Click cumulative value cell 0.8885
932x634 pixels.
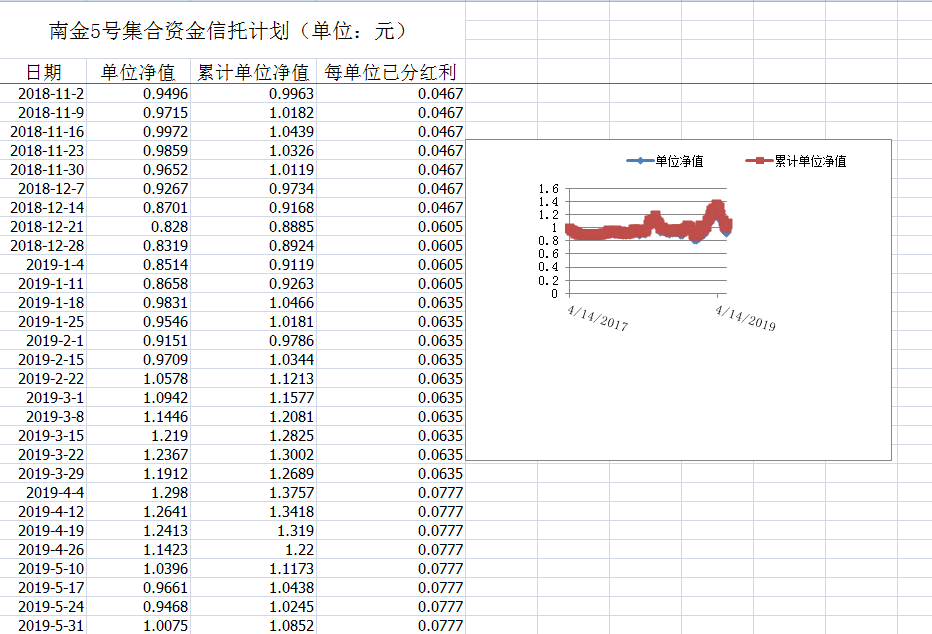[253, 226]
